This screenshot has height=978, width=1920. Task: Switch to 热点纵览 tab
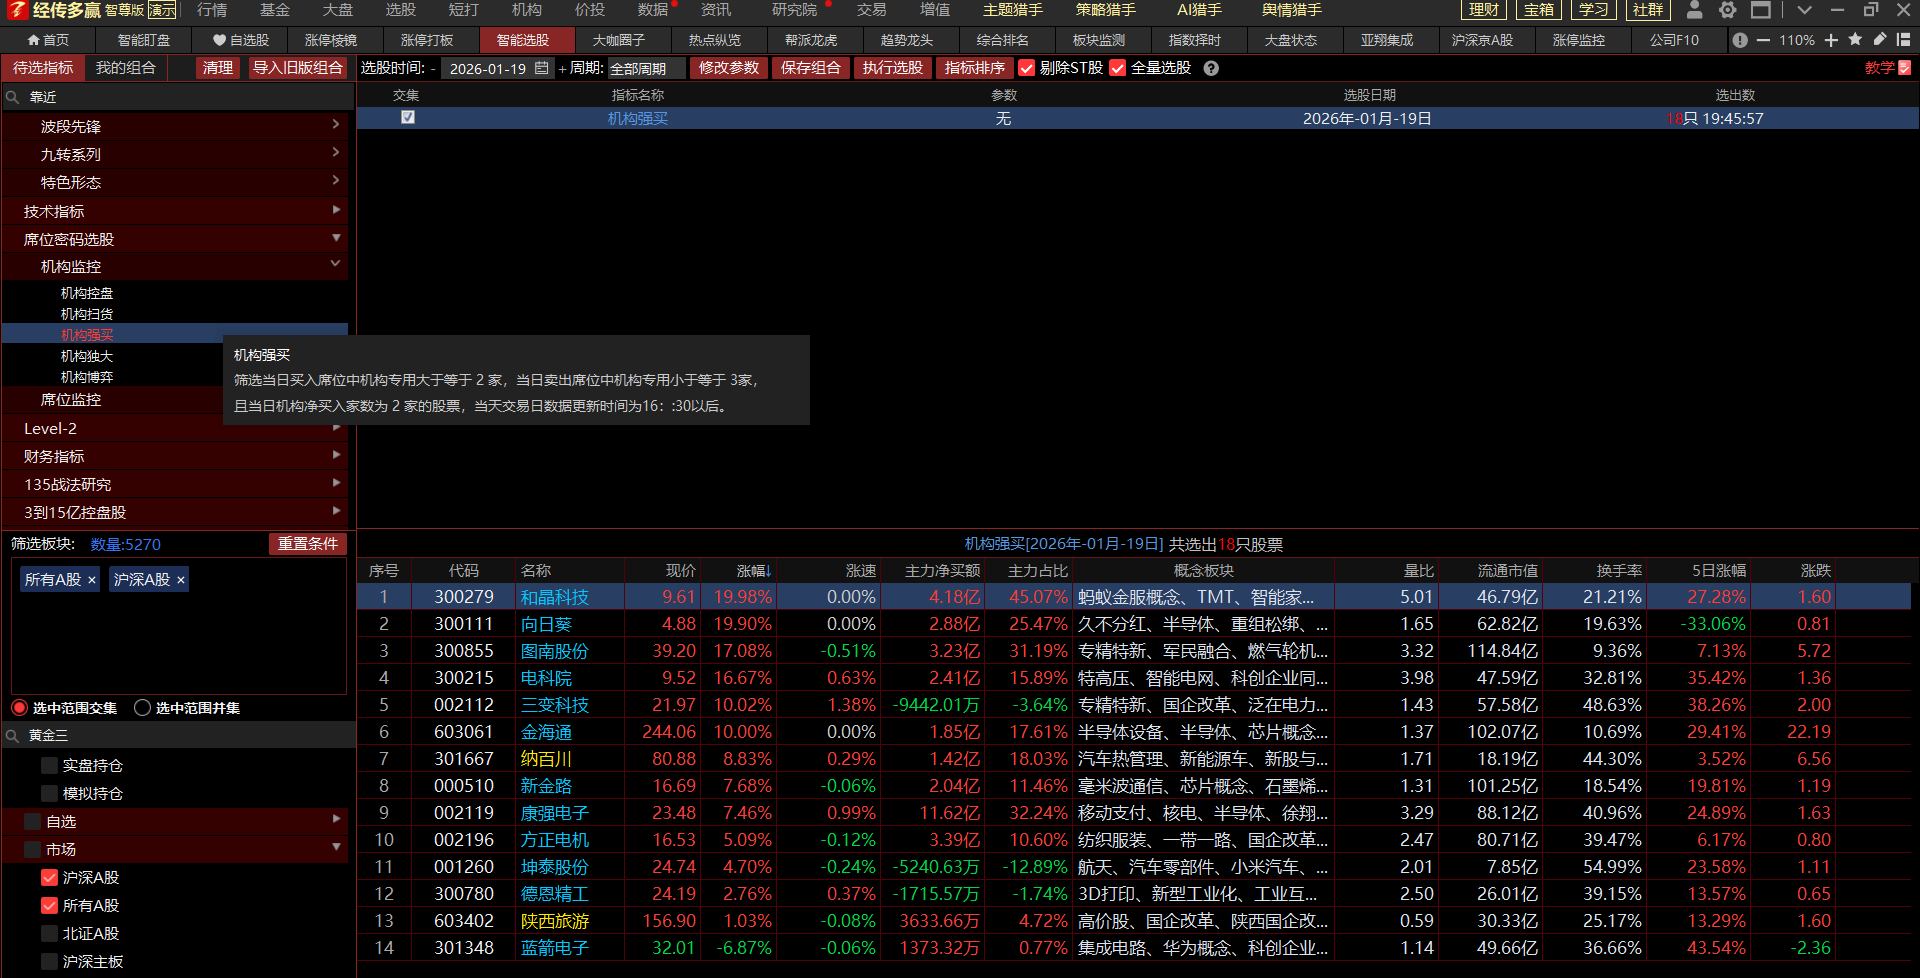point(715,40)
